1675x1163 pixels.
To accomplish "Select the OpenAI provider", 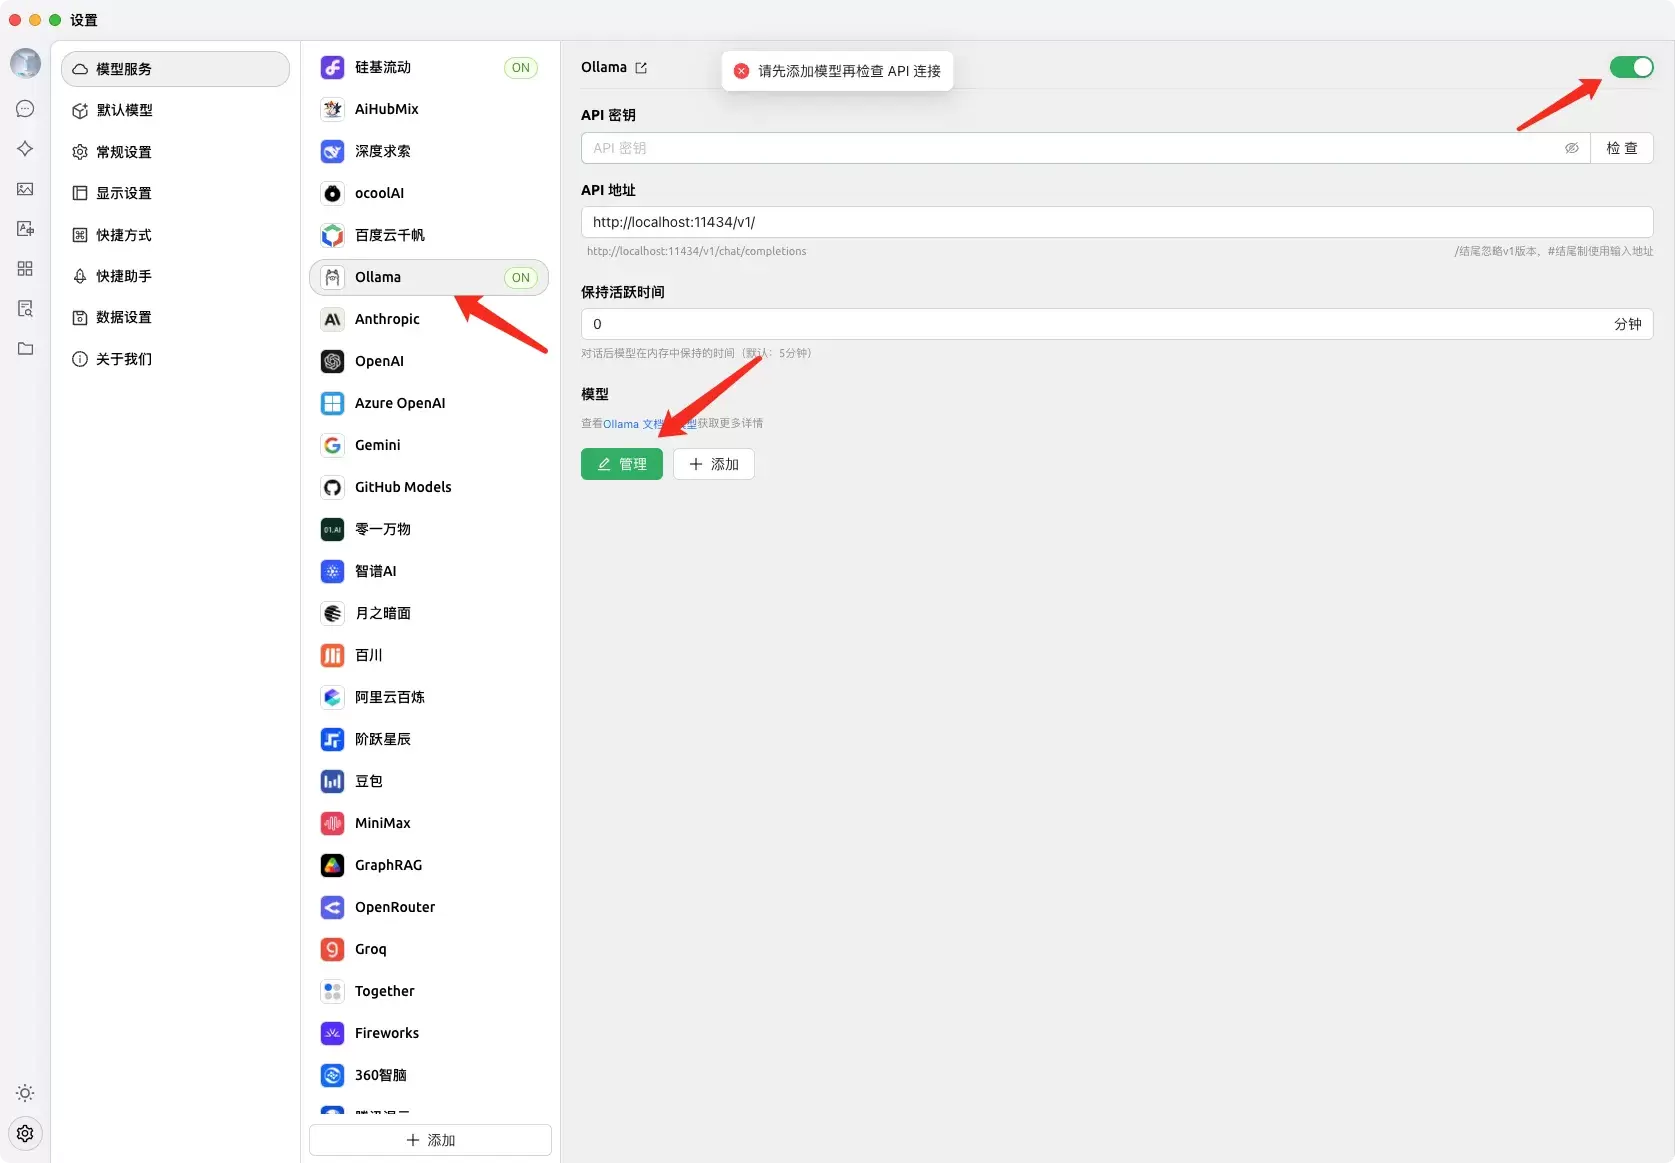I will [429, 361].
